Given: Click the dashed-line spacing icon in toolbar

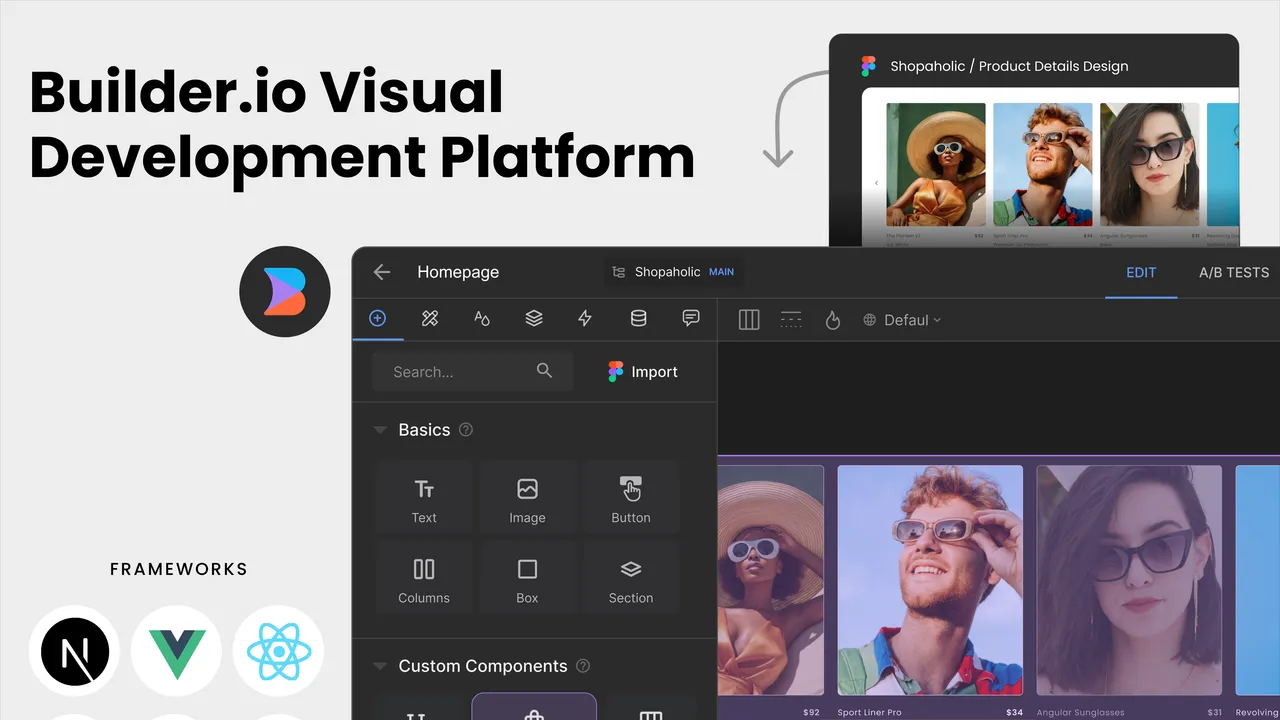Looking at the screenshot, I should coord(791,320).
